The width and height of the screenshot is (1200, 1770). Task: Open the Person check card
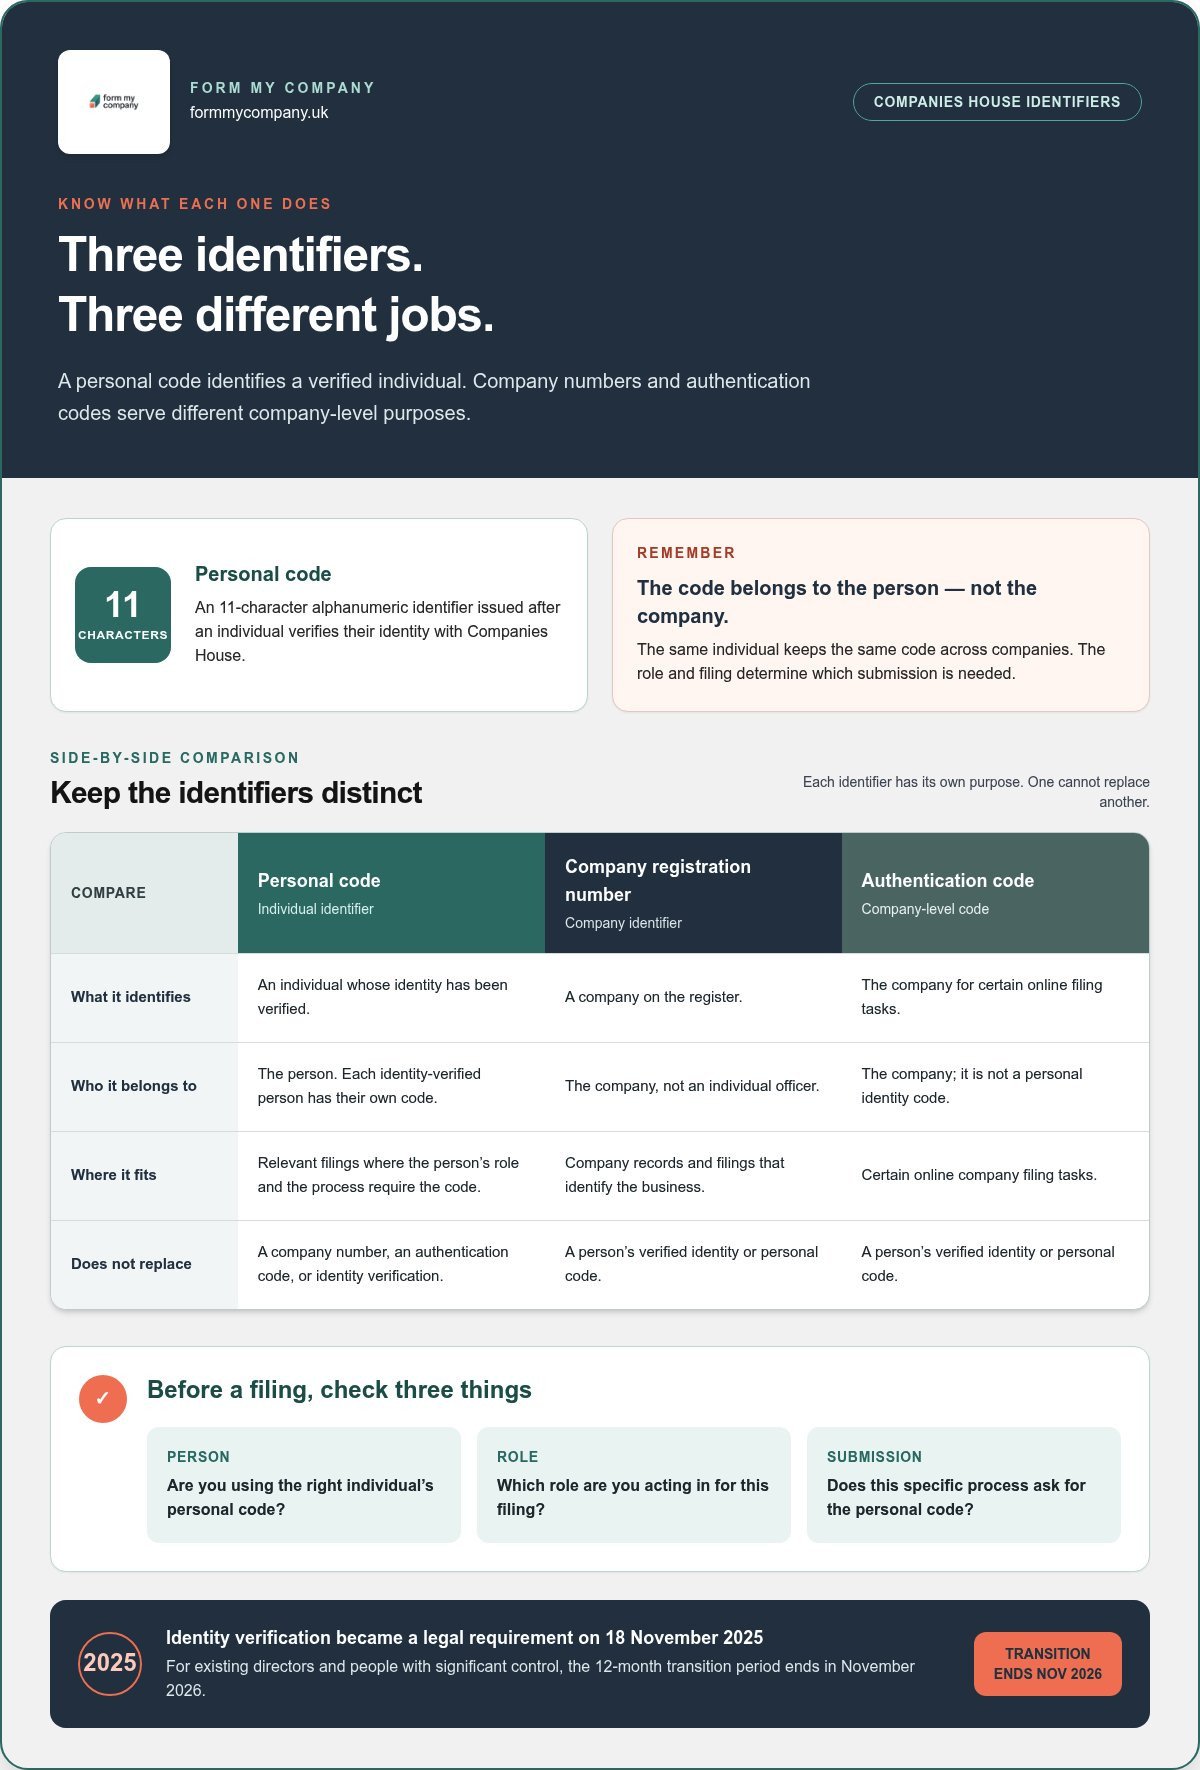point(304,1485)
